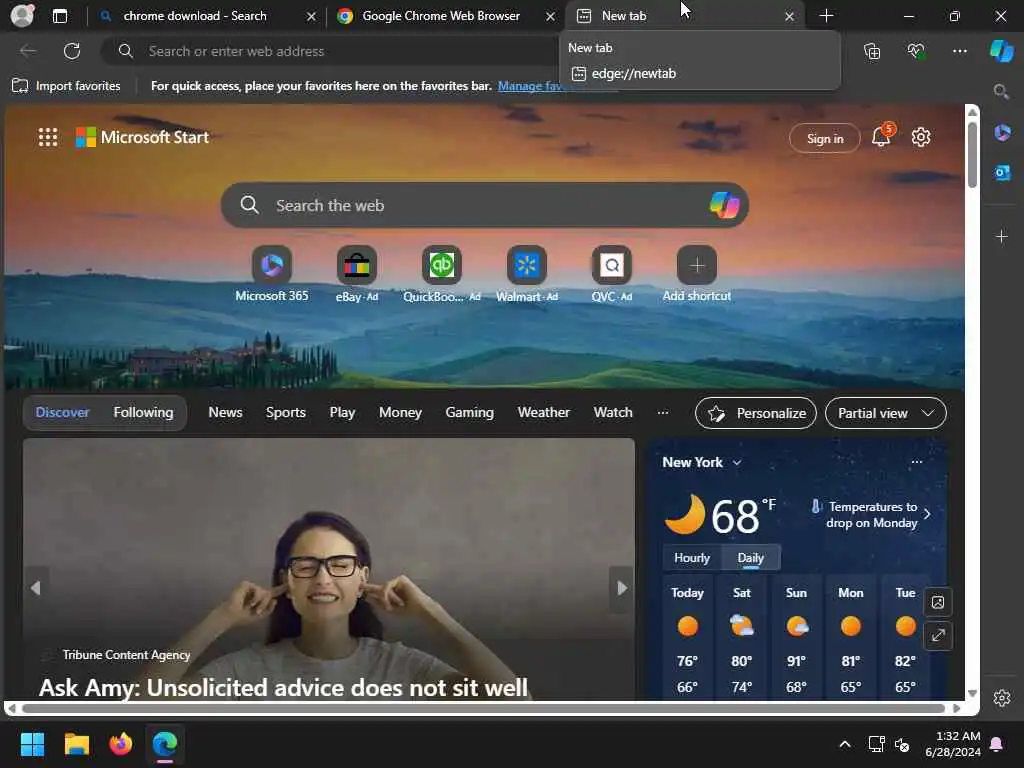Switch to chrome download - Search tab
Image resolution: width=1024 pixels, height=768 pixels.
(x=208, y=16)
